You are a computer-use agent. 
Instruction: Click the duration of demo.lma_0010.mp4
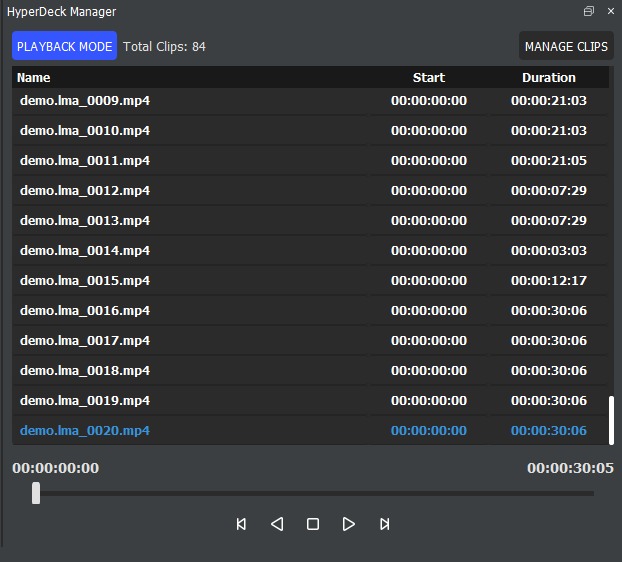549,130
